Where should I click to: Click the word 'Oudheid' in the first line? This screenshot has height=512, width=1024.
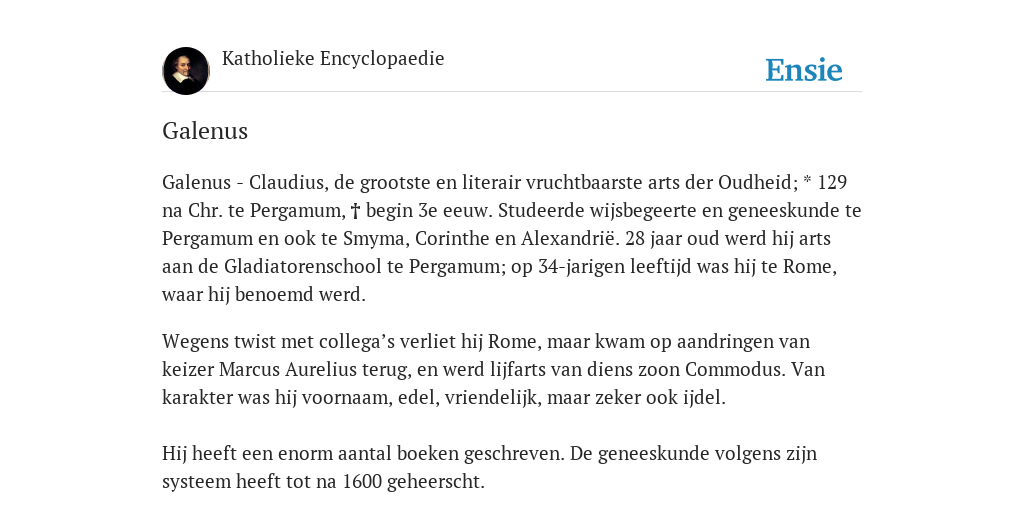(758, 182)
